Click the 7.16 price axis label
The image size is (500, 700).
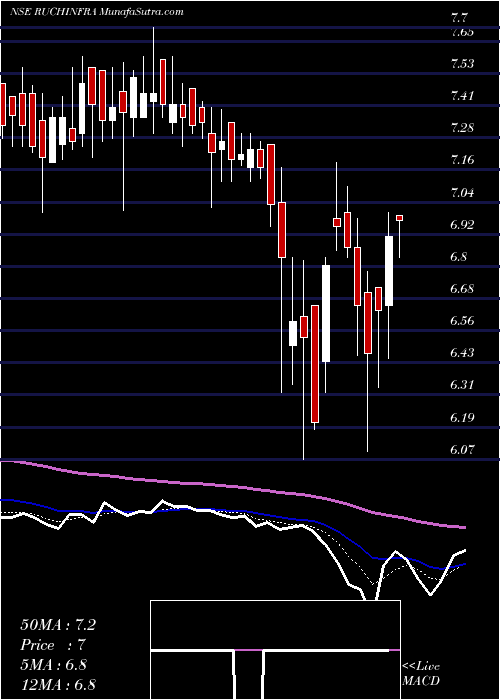pyautogui.click(x=462, y=160)
